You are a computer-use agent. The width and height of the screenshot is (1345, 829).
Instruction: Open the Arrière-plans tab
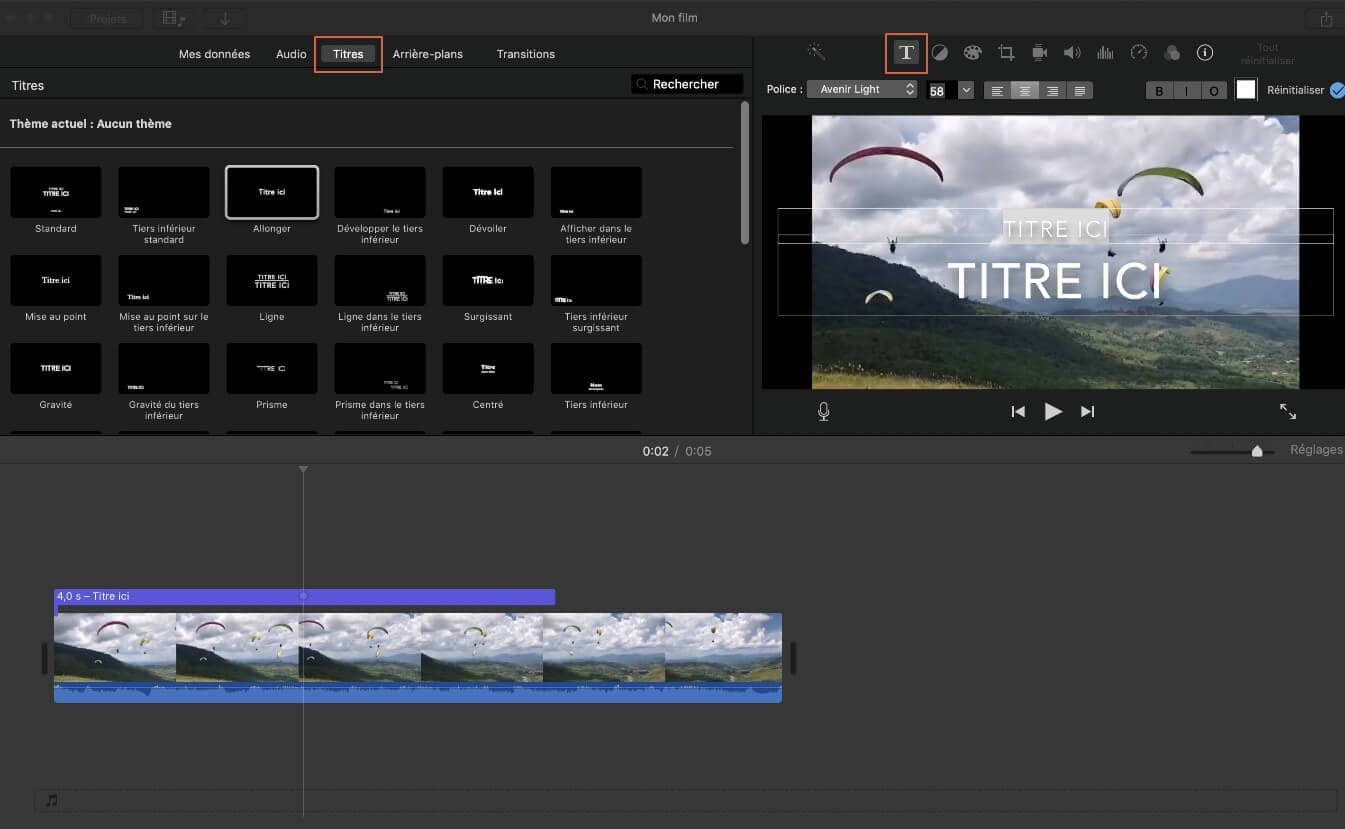tap(428, 53)
